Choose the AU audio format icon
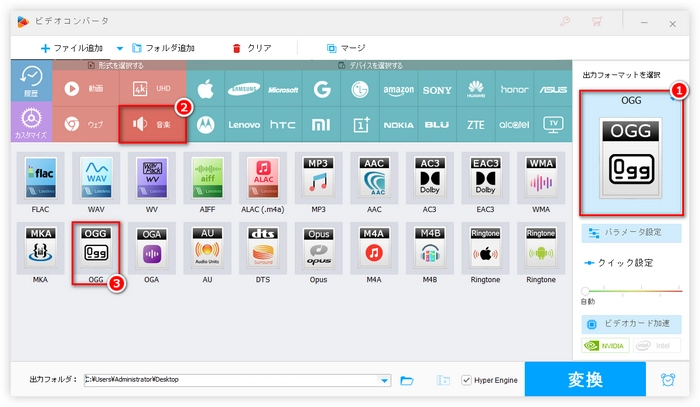This screenshot has width=700, height=407. (x=207, y=248)
